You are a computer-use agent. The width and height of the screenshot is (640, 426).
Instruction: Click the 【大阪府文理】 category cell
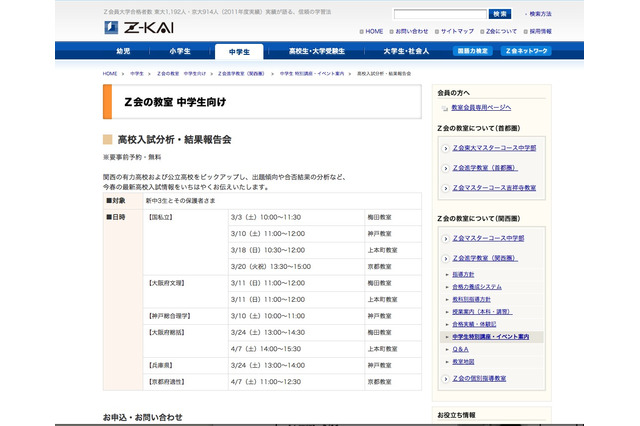tap(185, 291)
